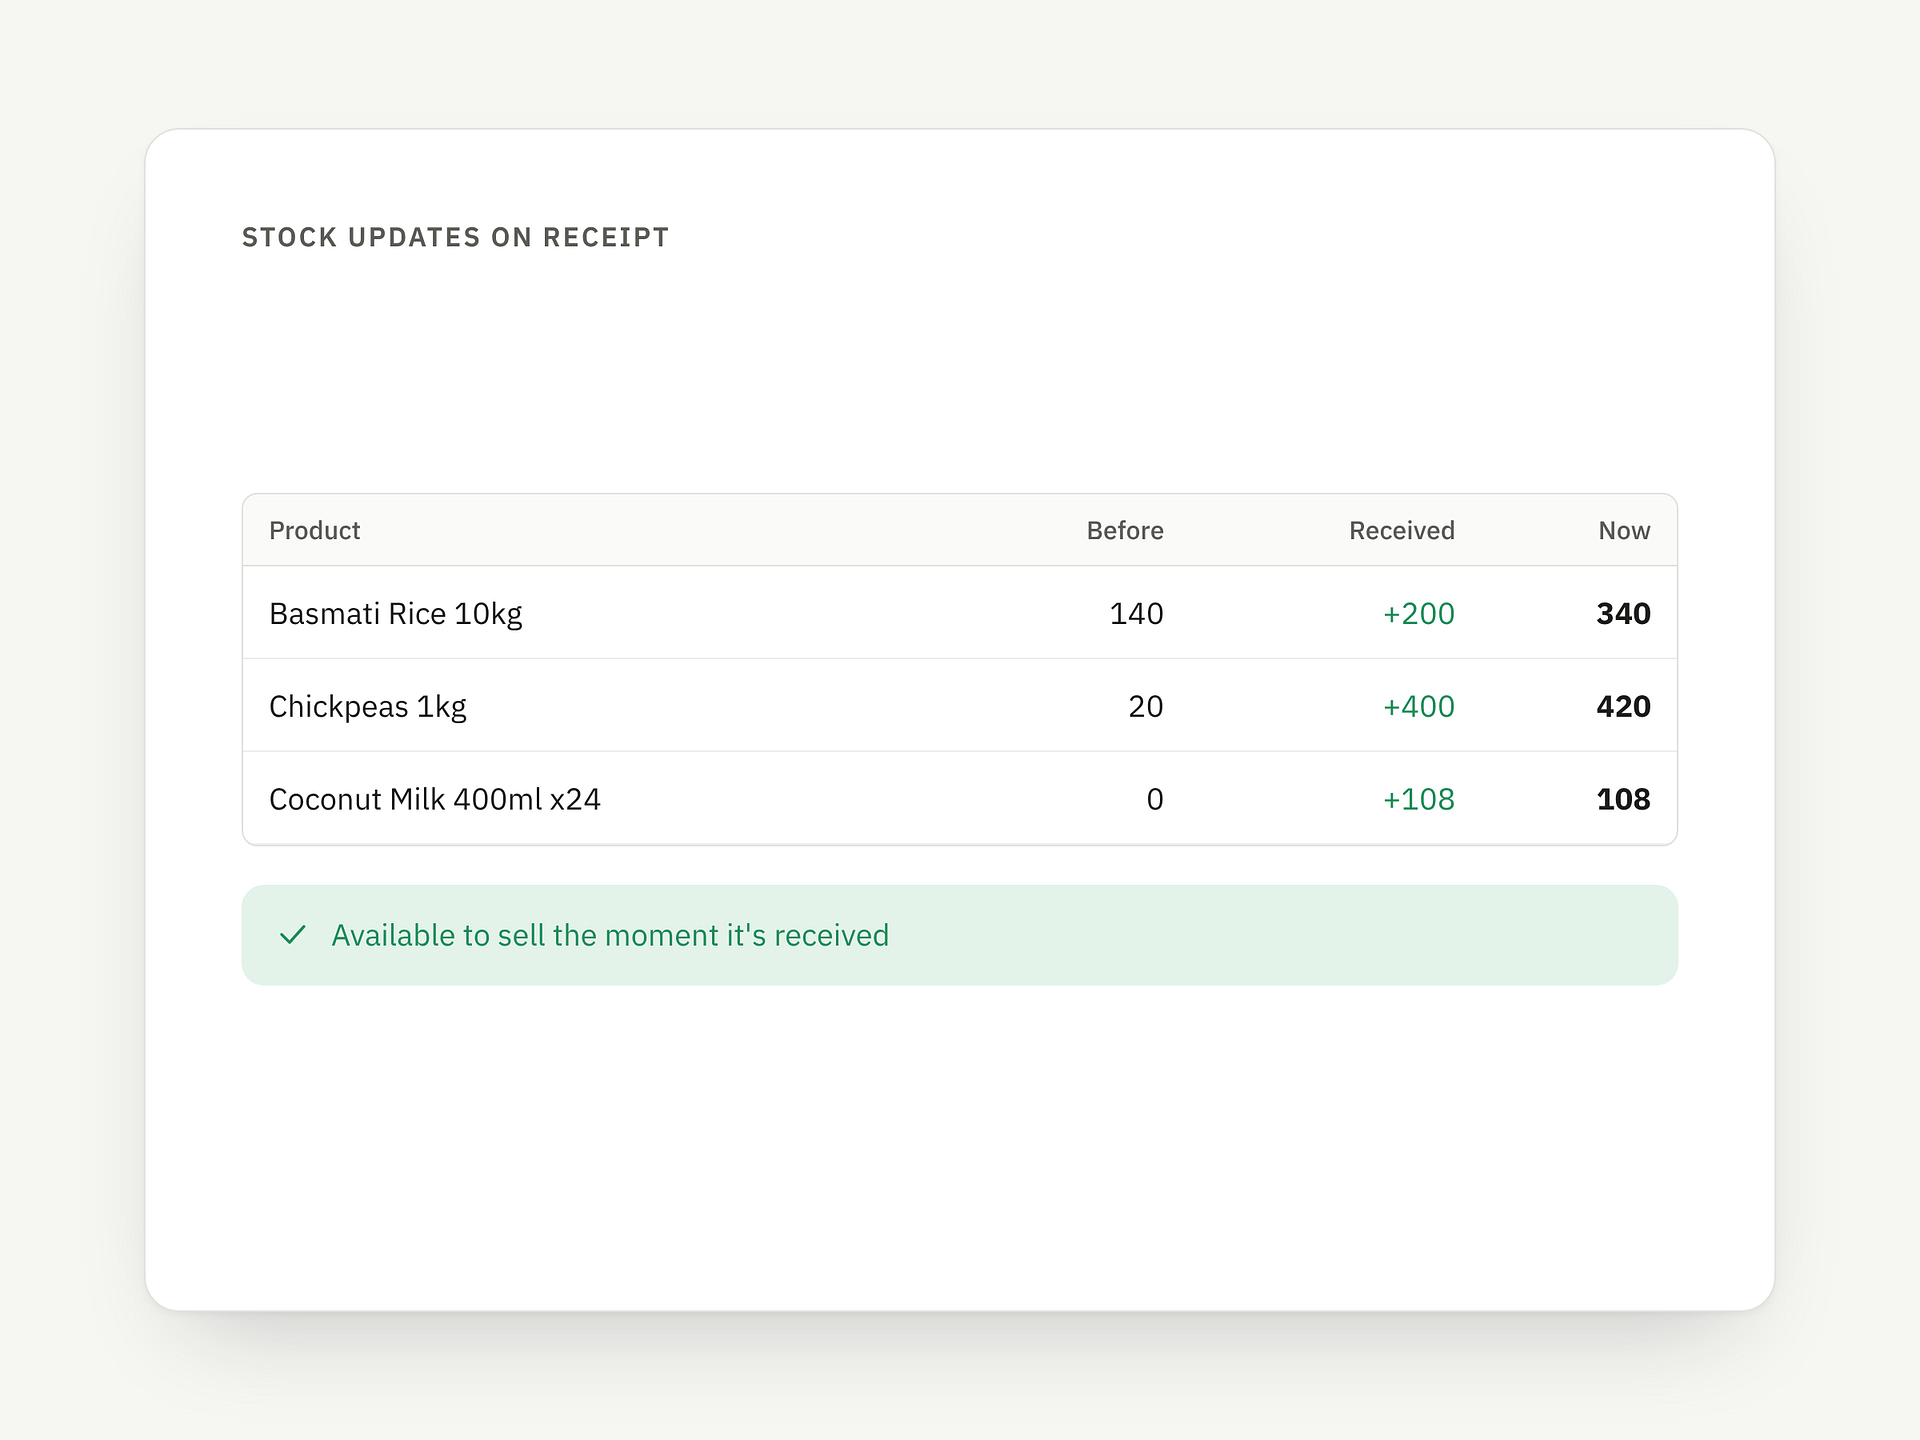Screen dimensions: 1920x1440
Task: Click the Before value 0 for Coconut Milk
Action: [x=1155, y=799]
